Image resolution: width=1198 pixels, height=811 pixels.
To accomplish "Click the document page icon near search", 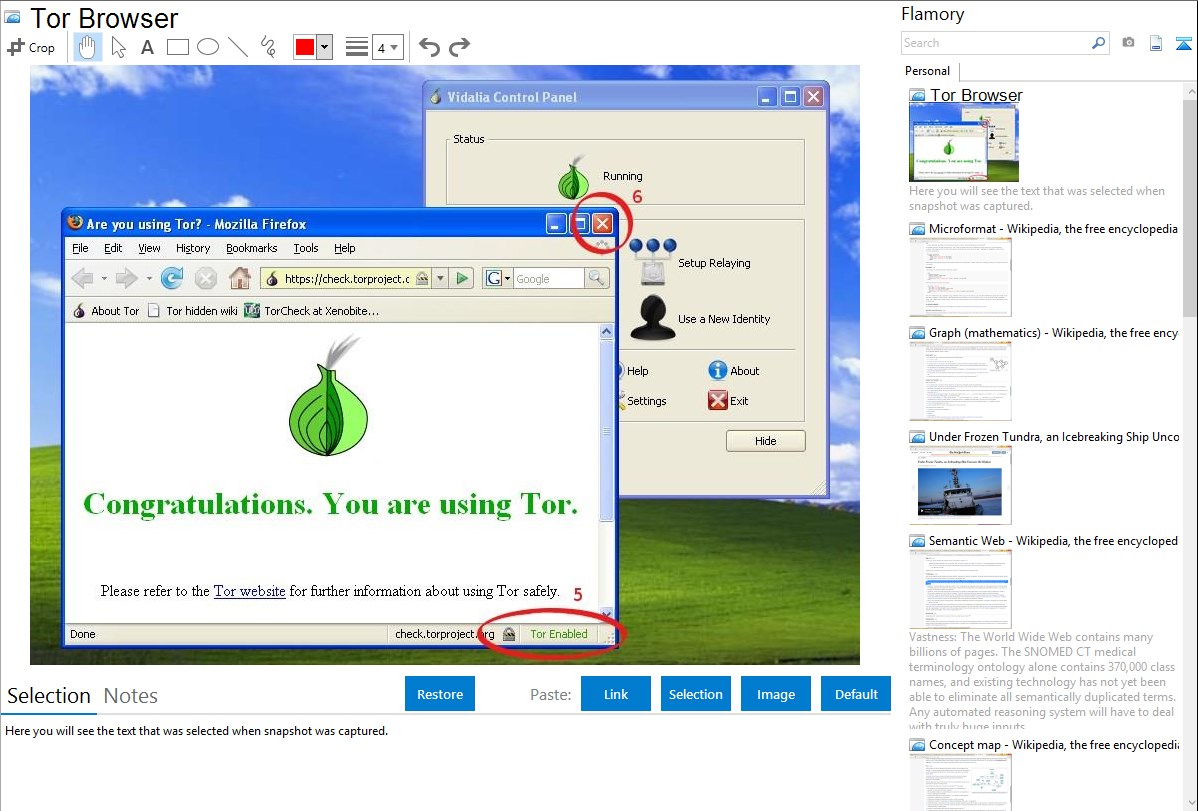I will click(1156, 43).
